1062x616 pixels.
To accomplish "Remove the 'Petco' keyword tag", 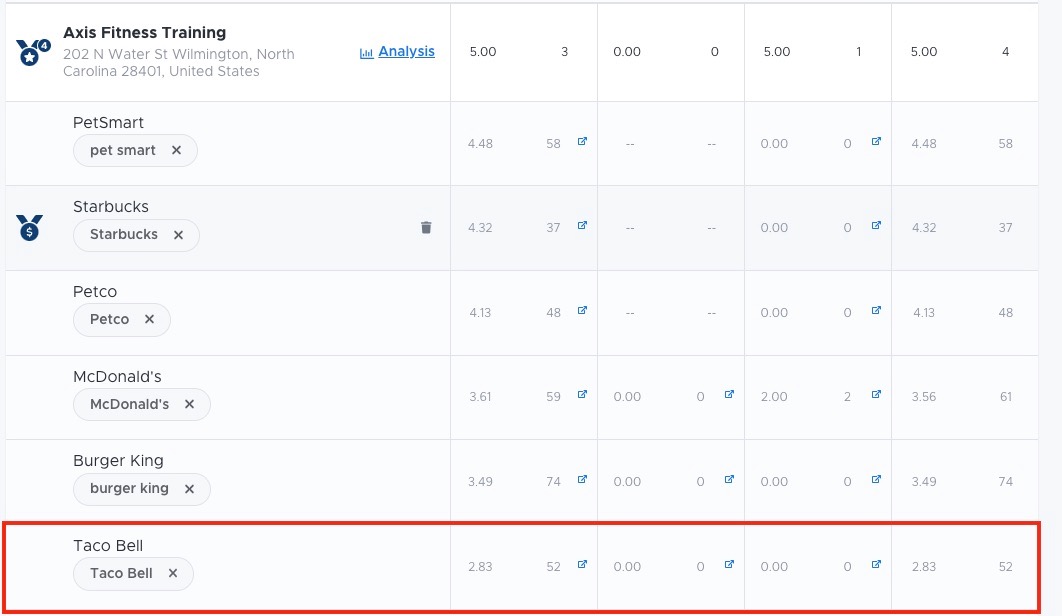I will point(149,319).
